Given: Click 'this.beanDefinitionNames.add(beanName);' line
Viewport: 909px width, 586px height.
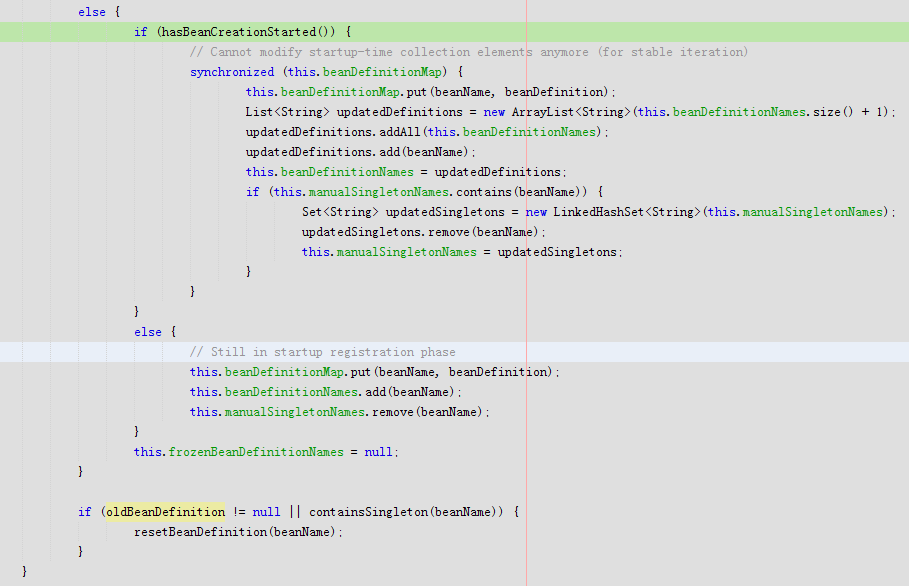Looking at the screenshot, I should tap(326, 392).
